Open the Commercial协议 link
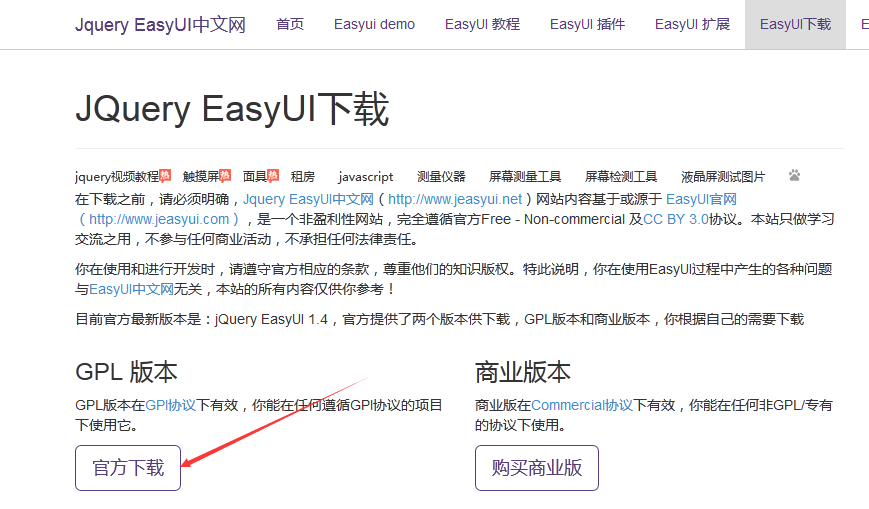Viewport: 869px width, 509px height. (x=582, y=405)
